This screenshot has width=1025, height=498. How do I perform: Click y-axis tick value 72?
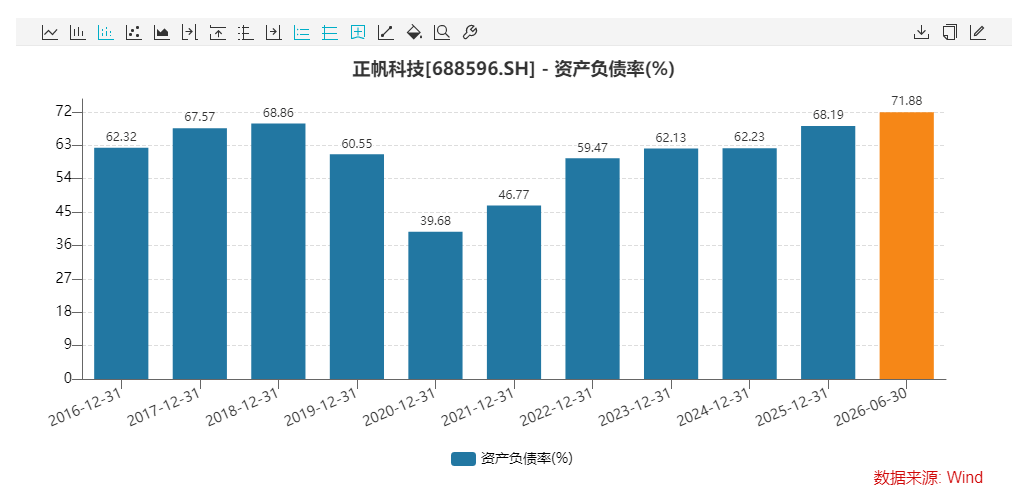[x=64, y=112]
